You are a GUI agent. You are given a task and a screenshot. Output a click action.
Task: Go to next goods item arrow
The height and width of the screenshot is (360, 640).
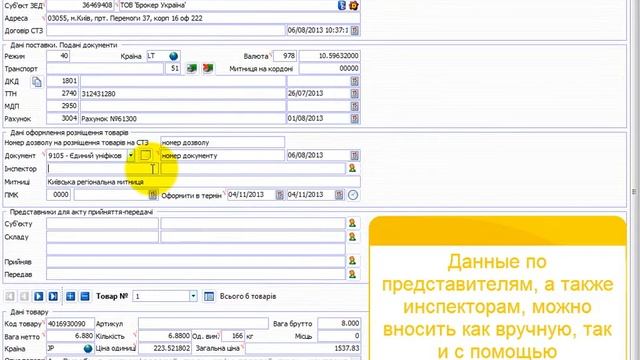click(39, 296)
